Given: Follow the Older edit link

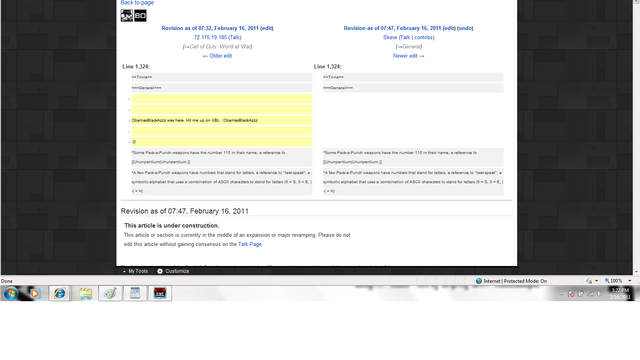Looking at the screenshot, I should pos(217,56).
